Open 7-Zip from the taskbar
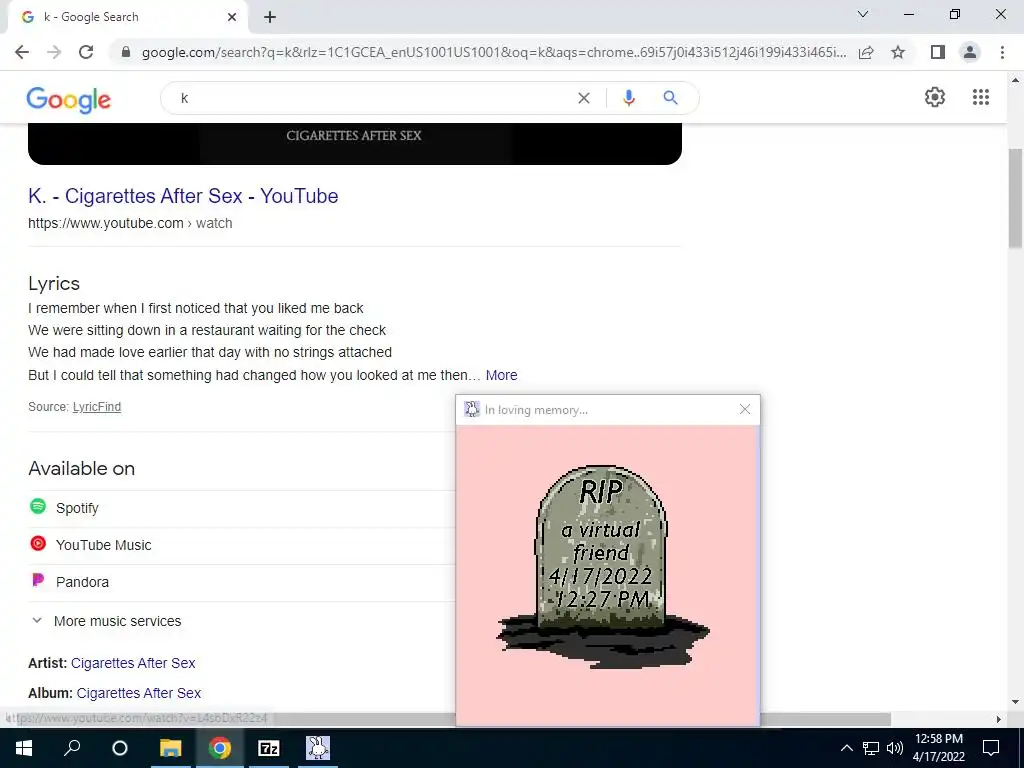 pyautogui.click(x=269, y=748)
